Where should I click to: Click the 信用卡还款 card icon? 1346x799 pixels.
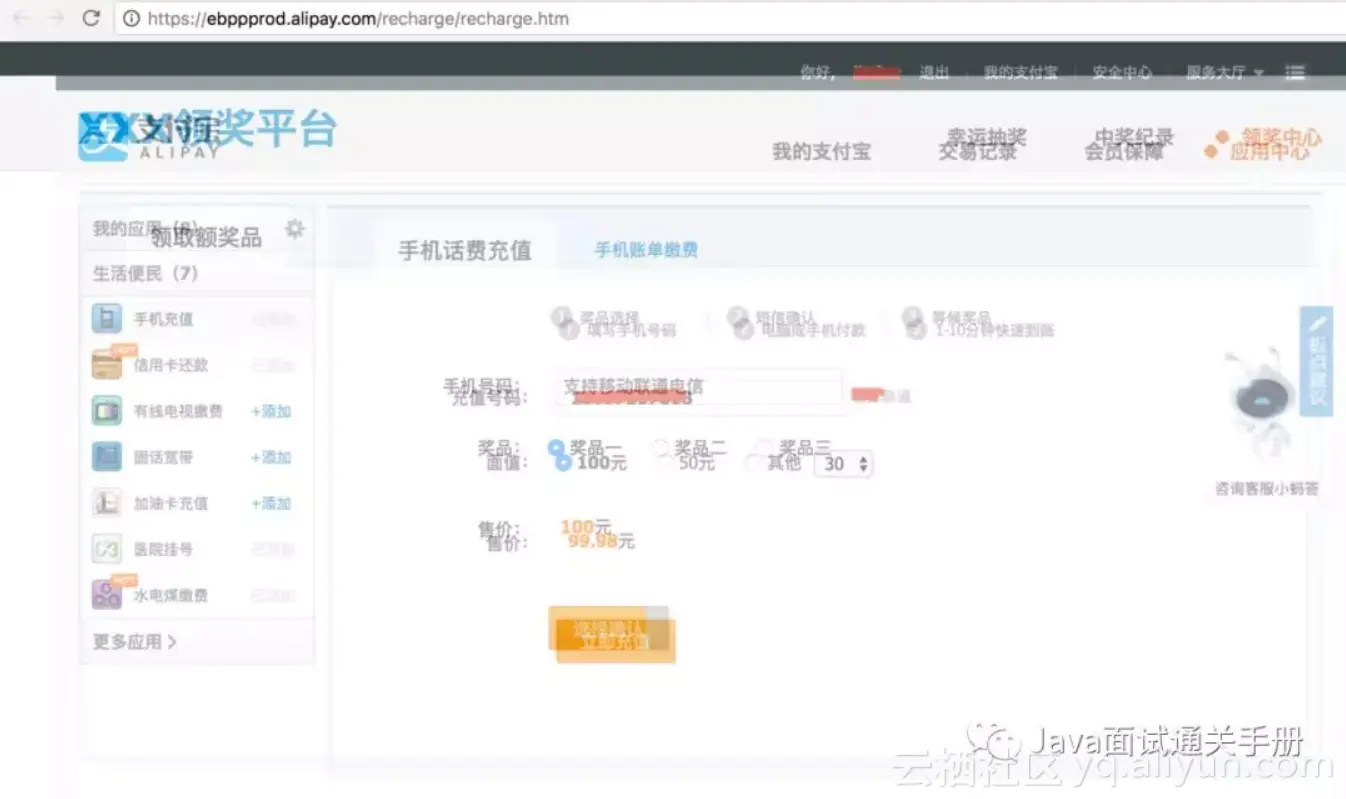click(107, 364)
